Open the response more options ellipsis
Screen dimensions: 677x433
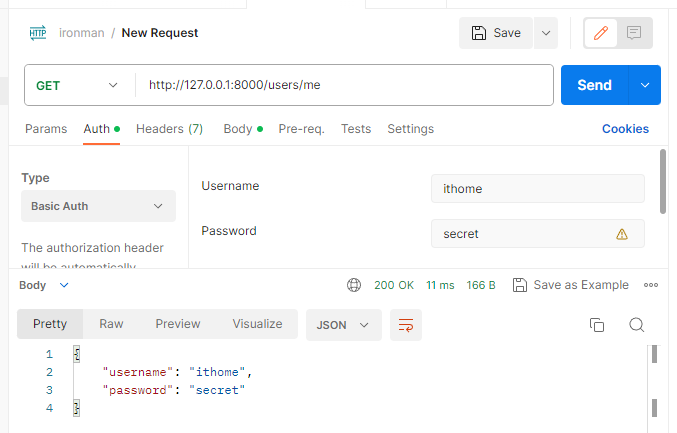[x=651, y=285]
